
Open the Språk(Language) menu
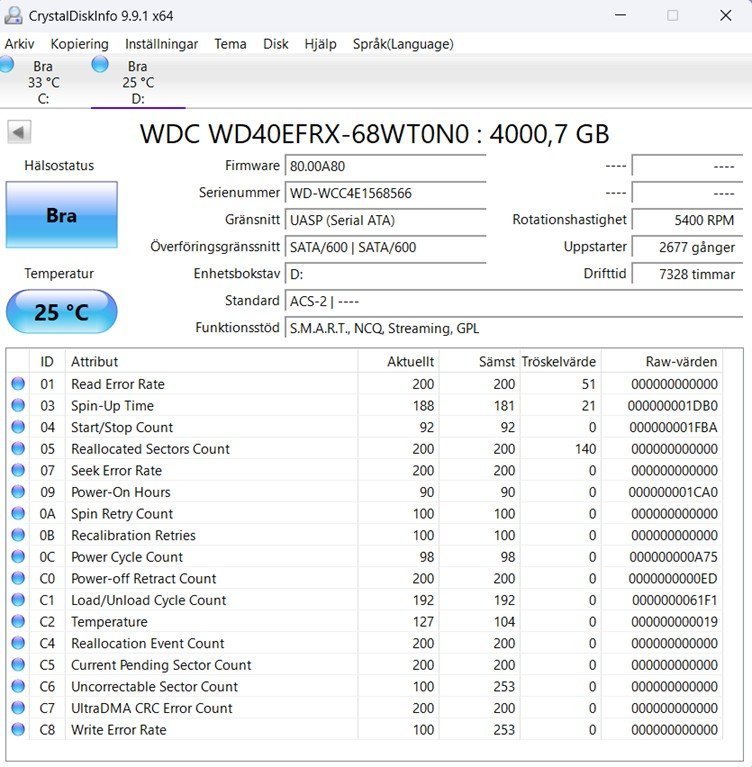(403, 44)
